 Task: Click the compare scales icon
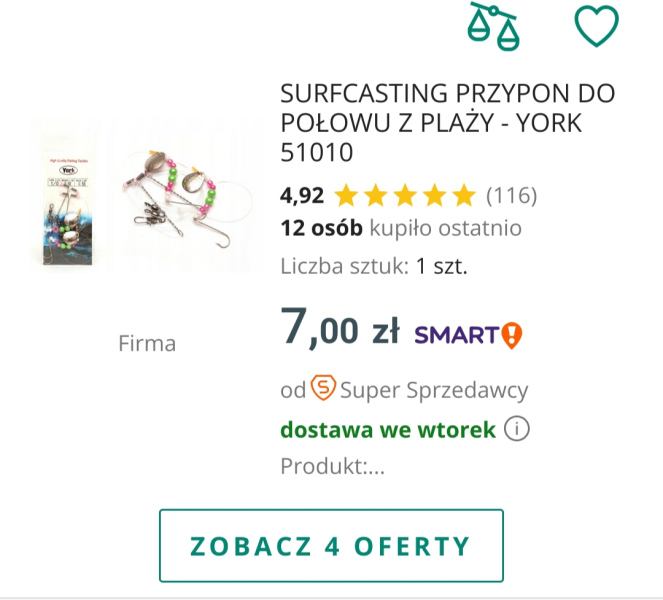pyautogui.click(x=494, y=26)
